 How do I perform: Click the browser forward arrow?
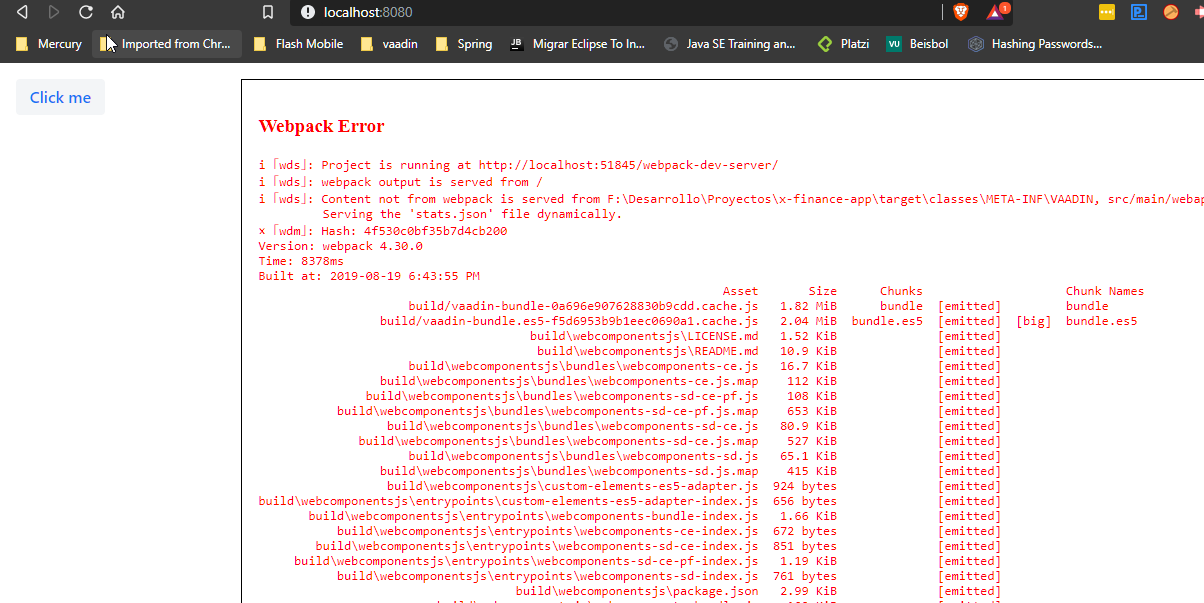pyautogui.click(x=54, y=12)
